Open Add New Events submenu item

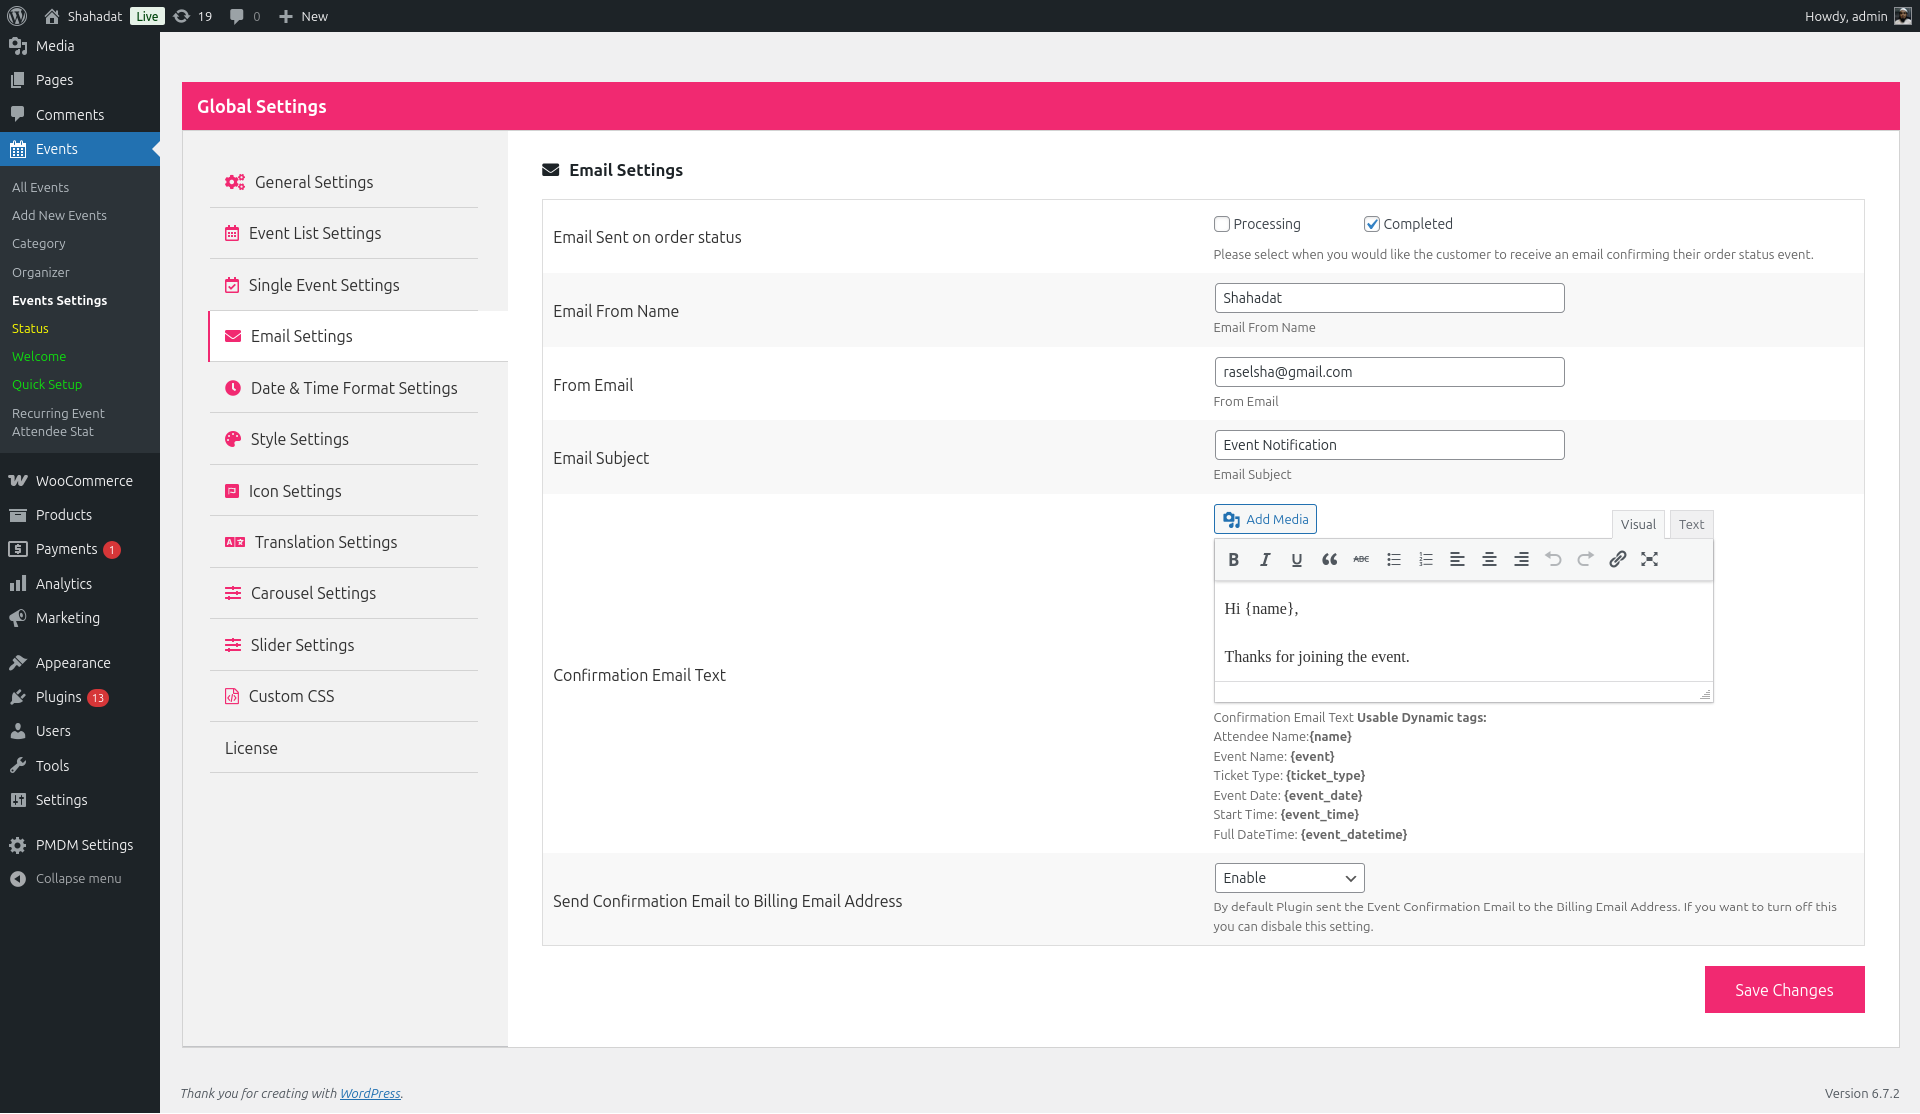[x=59, y=215]
